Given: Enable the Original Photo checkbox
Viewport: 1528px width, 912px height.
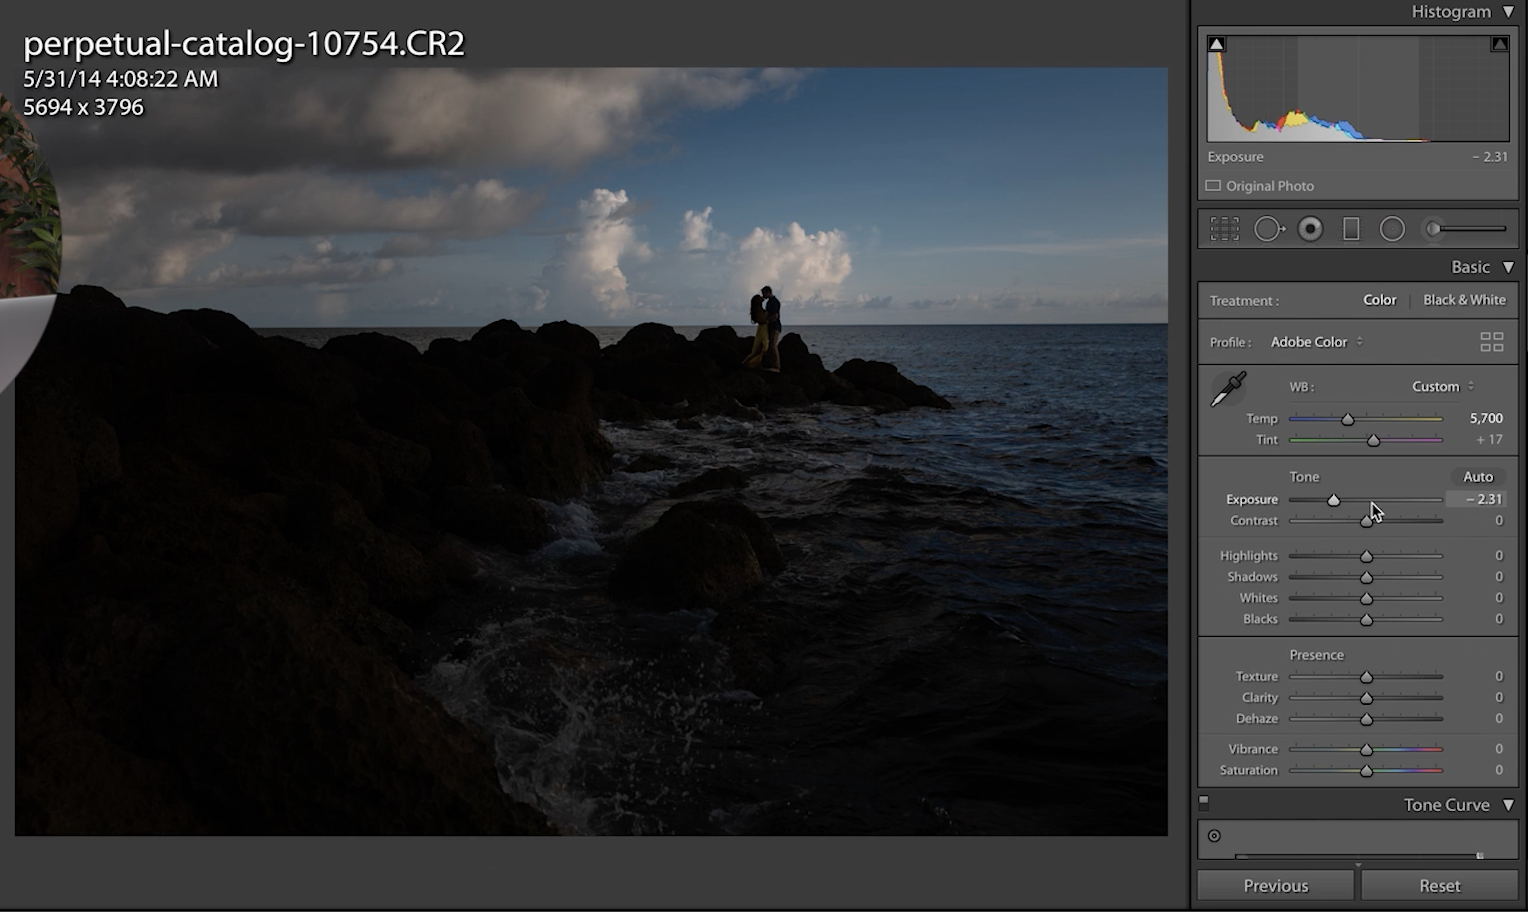Looking at the screenshot, I should pyautogui.click(x=1213, y=186).
